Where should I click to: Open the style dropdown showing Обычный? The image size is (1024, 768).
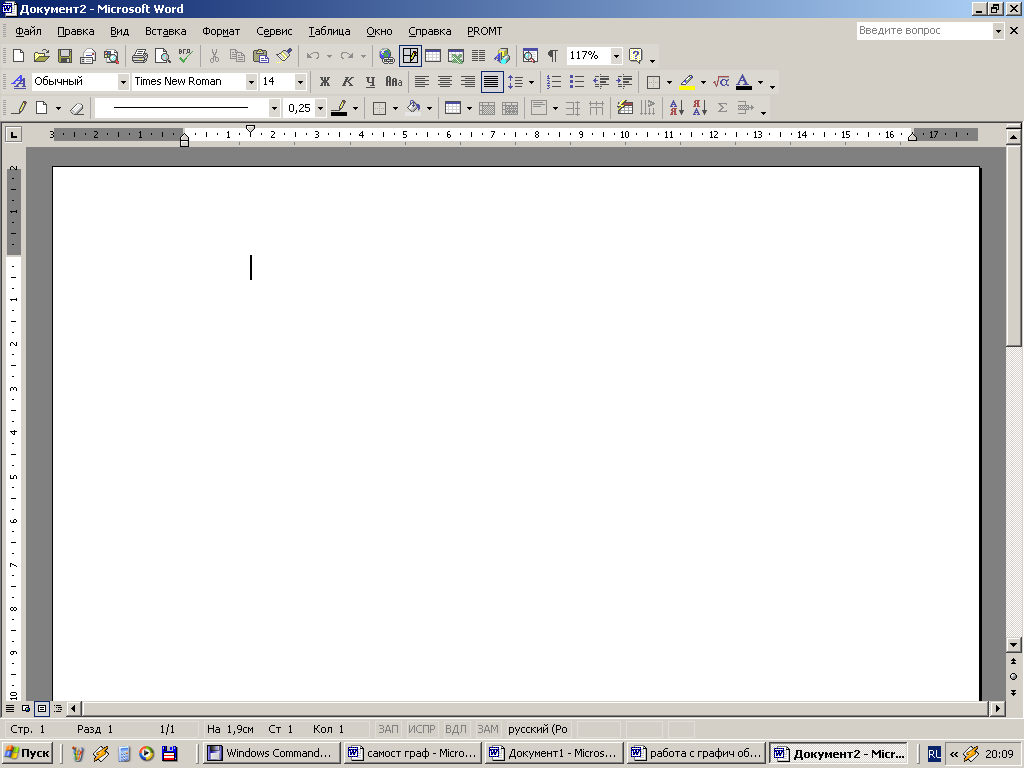pos(123,82)
